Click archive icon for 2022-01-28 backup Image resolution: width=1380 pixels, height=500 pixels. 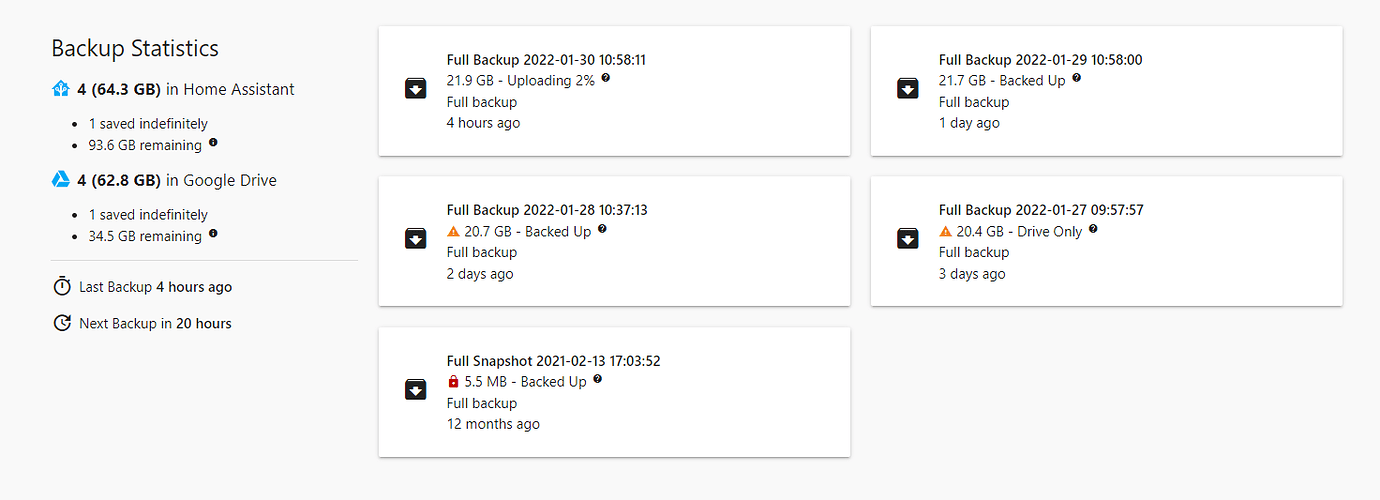pyautogui.click(x=416, y=239)
